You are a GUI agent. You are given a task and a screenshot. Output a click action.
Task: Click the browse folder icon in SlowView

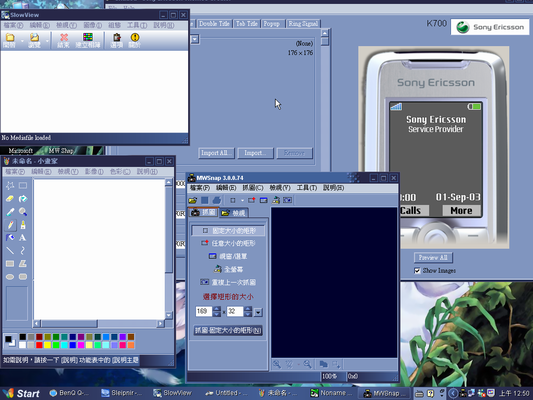34,40
